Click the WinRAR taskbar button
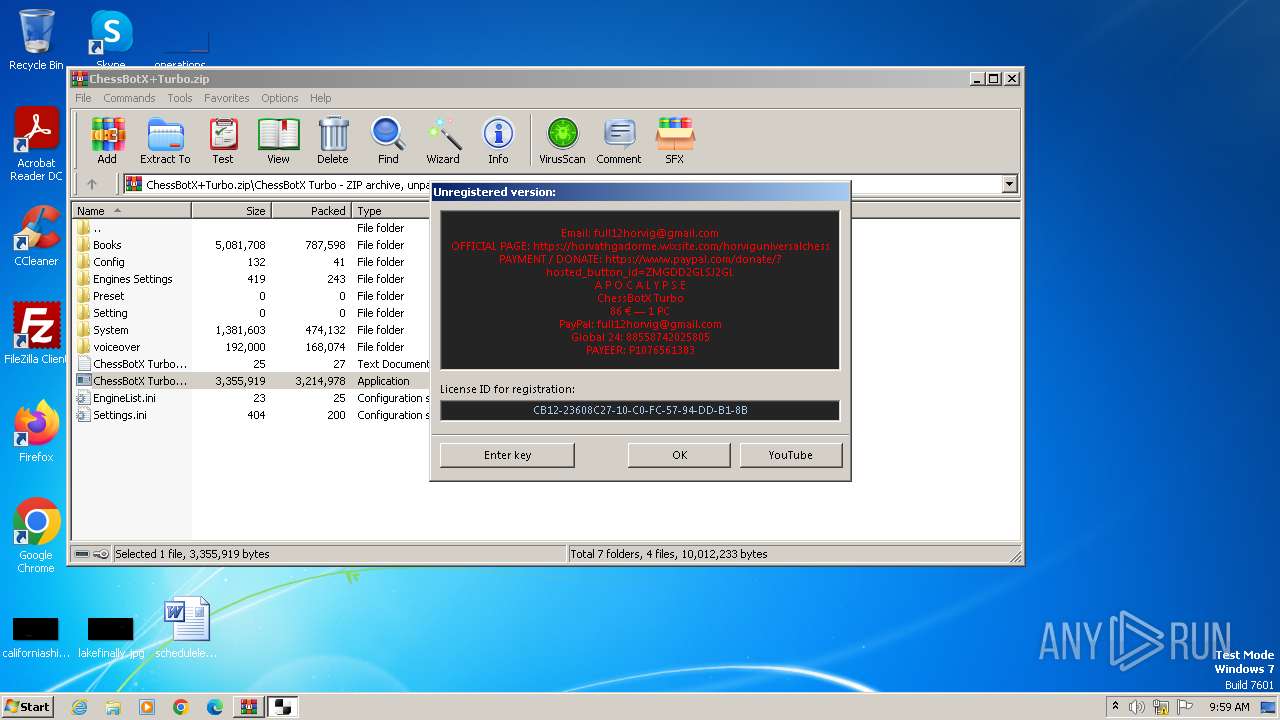Viewport: 1280px width, 720px height. pyautogui.click(x=249, y=707)
